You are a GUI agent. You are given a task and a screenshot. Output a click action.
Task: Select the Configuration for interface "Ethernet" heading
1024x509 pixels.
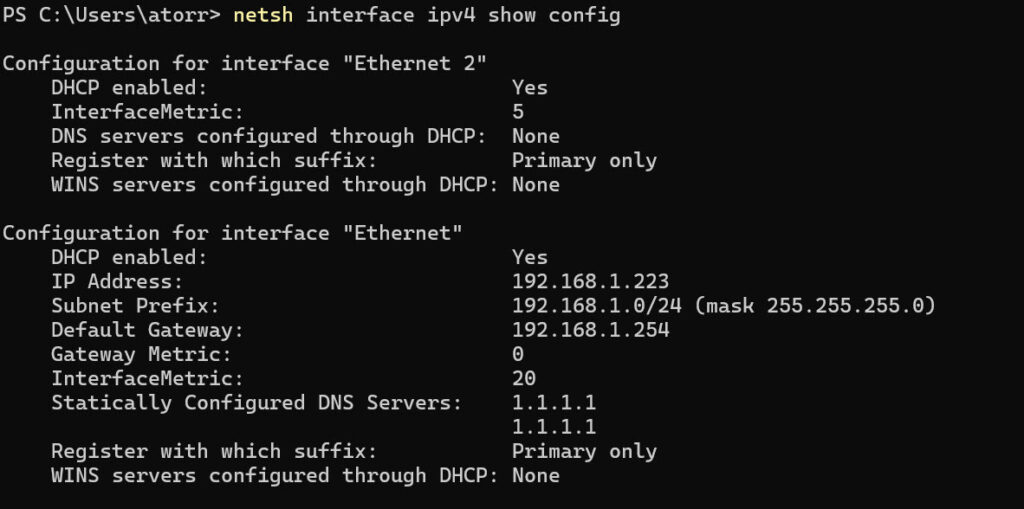click(x=232, y=233)
